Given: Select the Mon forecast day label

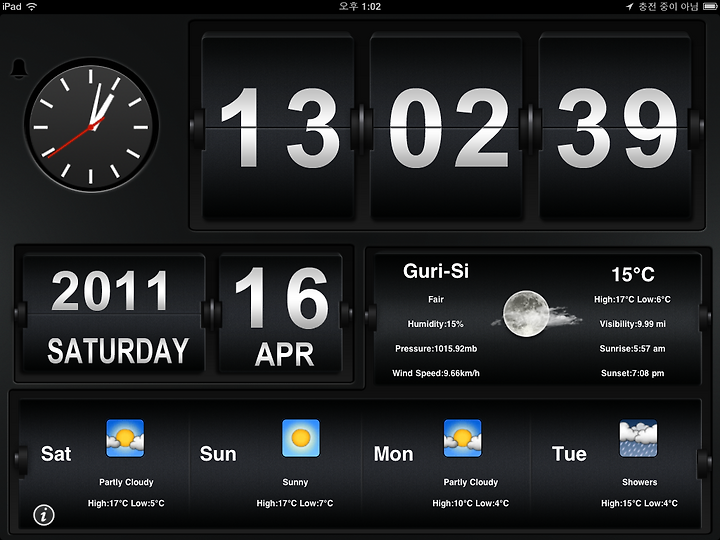Looking at the screenshot, I should click(394, 454).
